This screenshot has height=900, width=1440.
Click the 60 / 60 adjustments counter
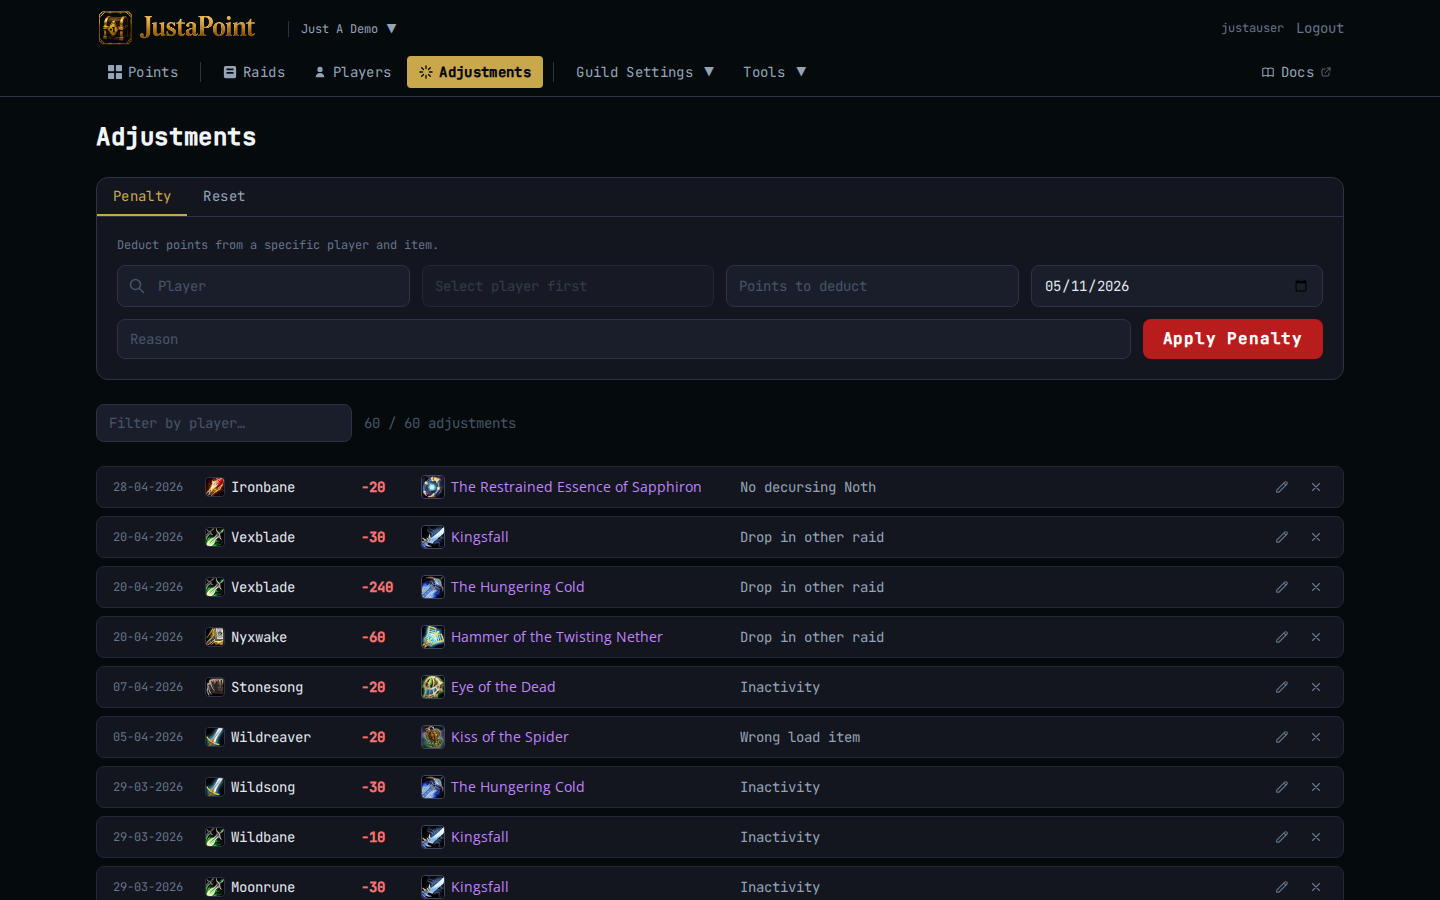tap(440, 423)
